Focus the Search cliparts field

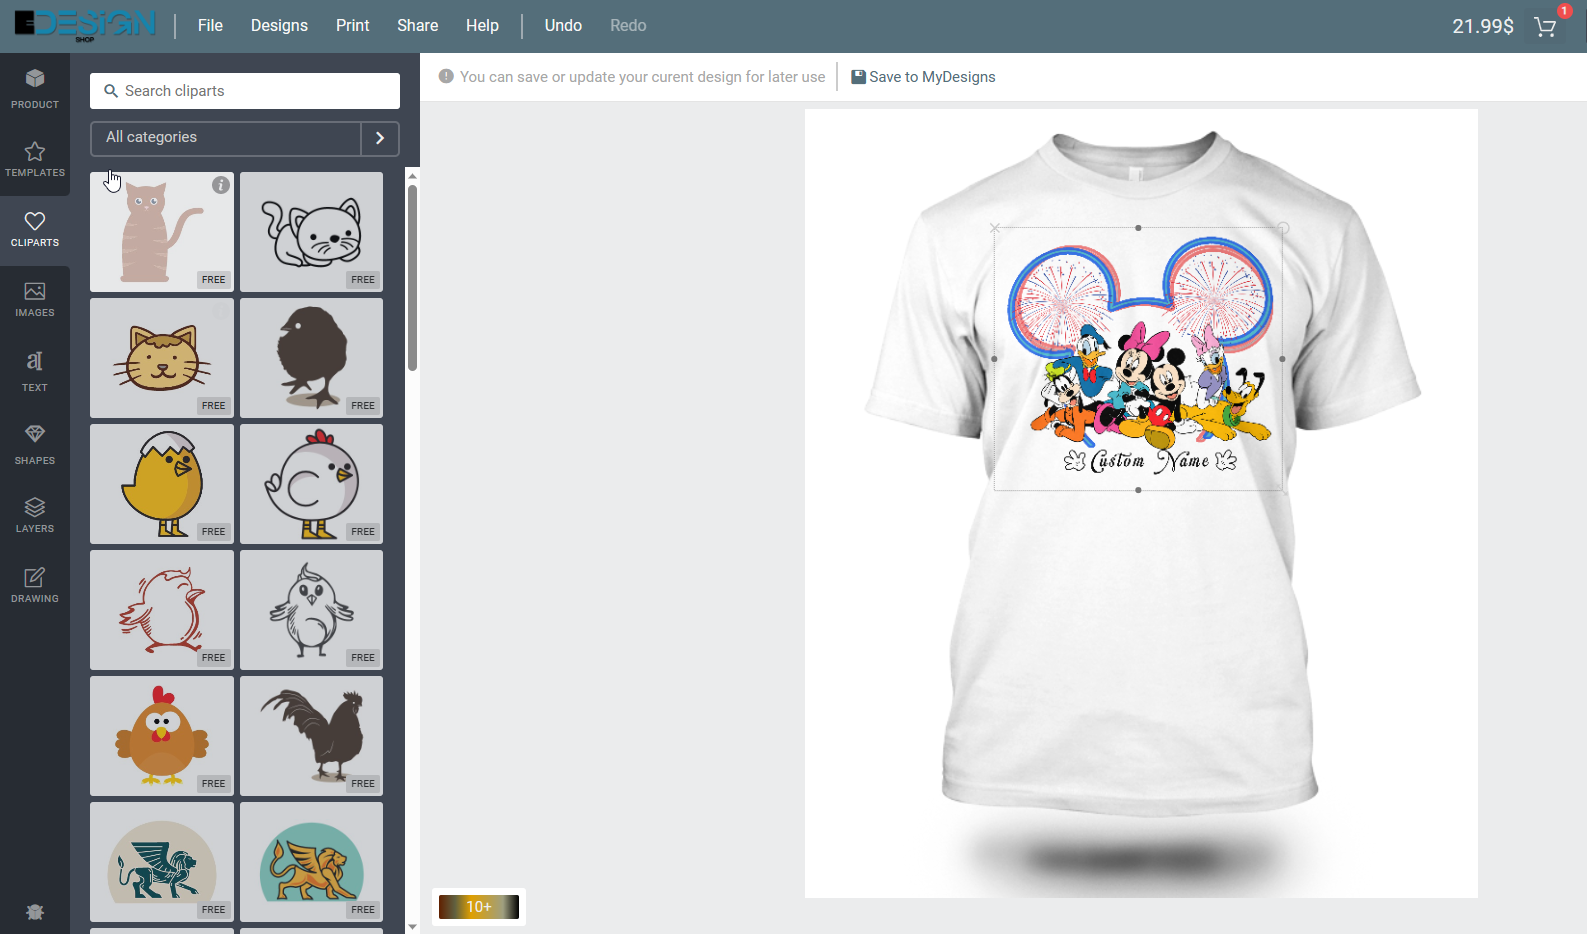(245, 91)
